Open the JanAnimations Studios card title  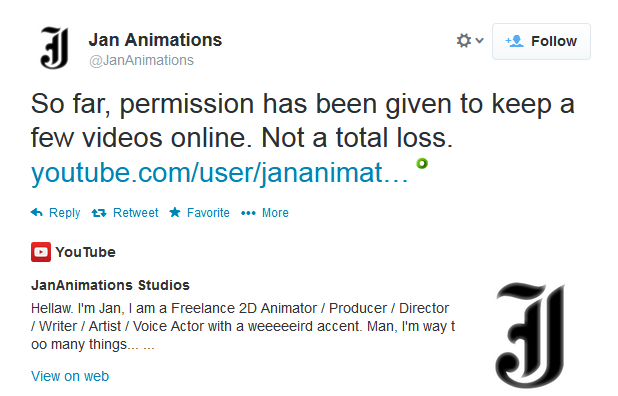pos(110,285)
